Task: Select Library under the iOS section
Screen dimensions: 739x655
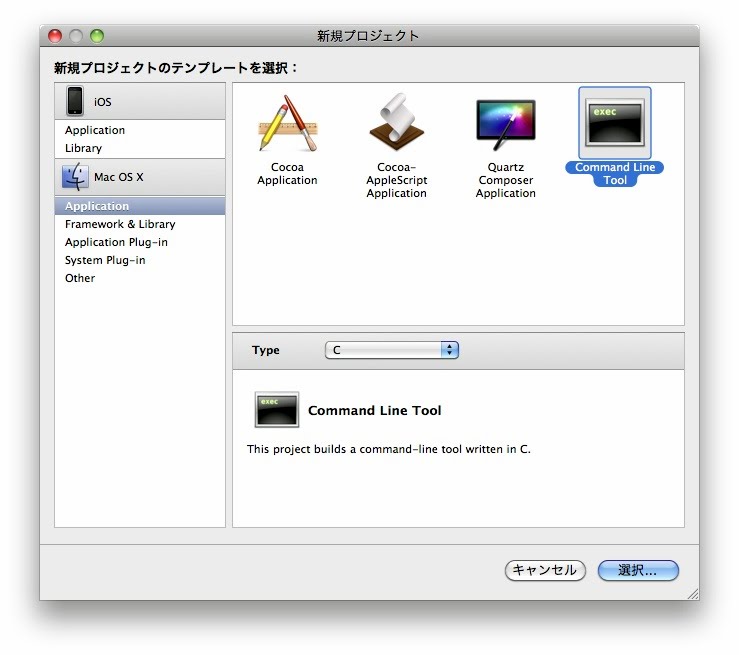Action: [x=83, y=148]
